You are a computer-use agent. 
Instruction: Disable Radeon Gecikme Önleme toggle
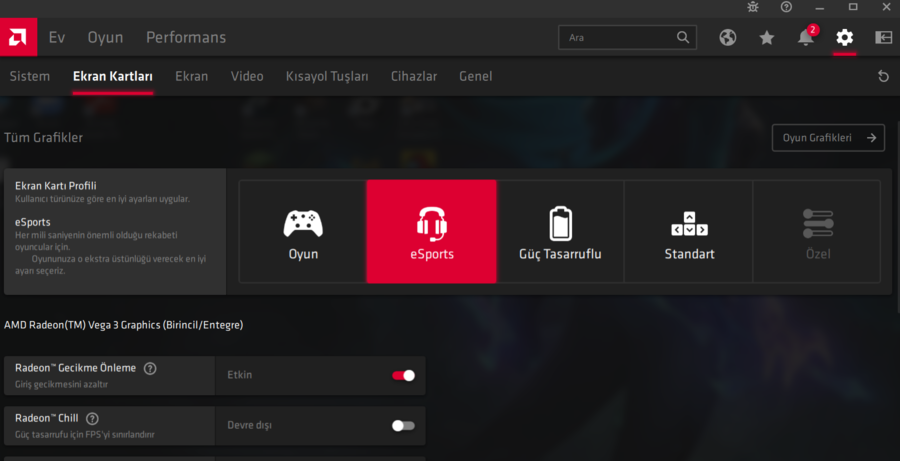click(x=403, y=375)
